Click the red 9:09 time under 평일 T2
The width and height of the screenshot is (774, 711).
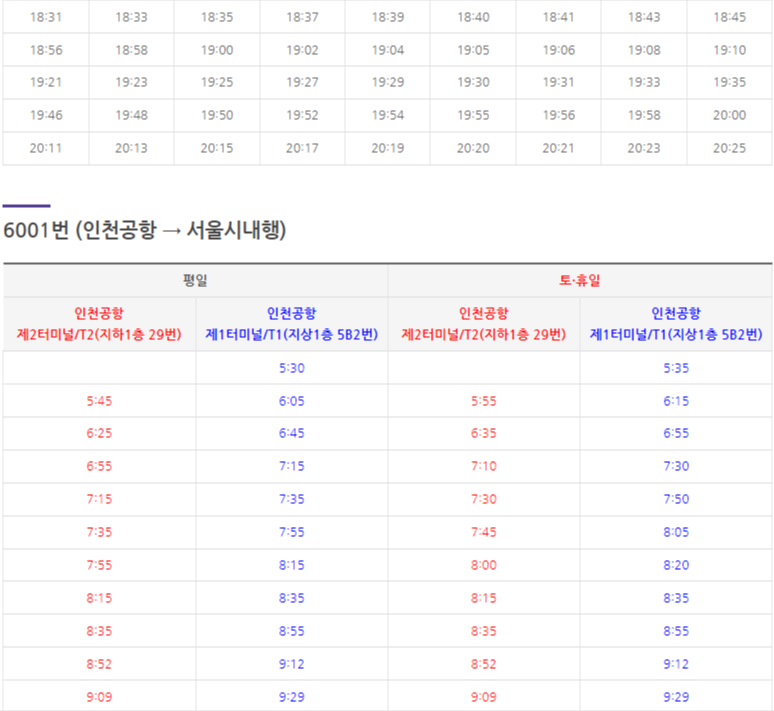[x=99, y=697]
